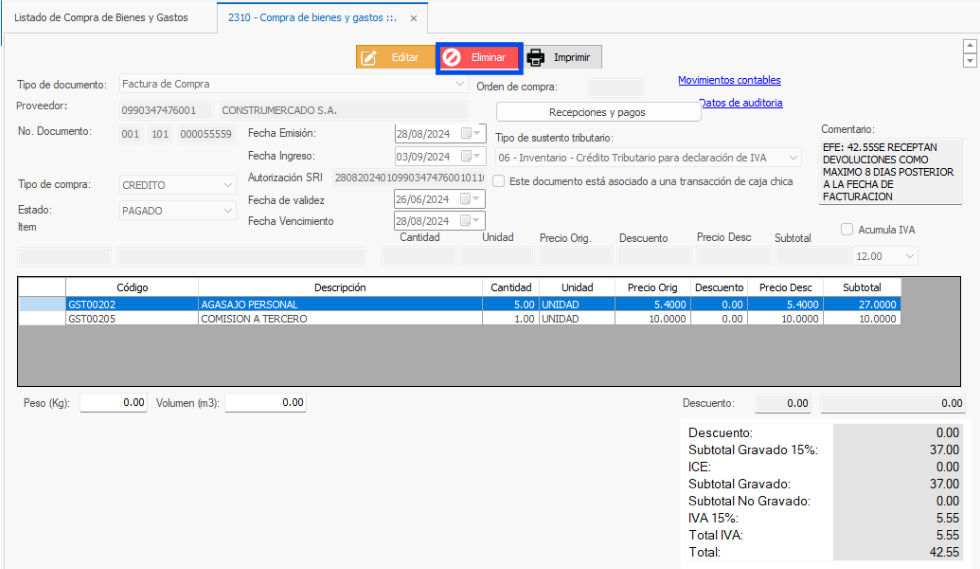Expand the Tipo de sustento tributario dropdown
Viewport: 980px width, 569px height.
[x=793, y=158]
